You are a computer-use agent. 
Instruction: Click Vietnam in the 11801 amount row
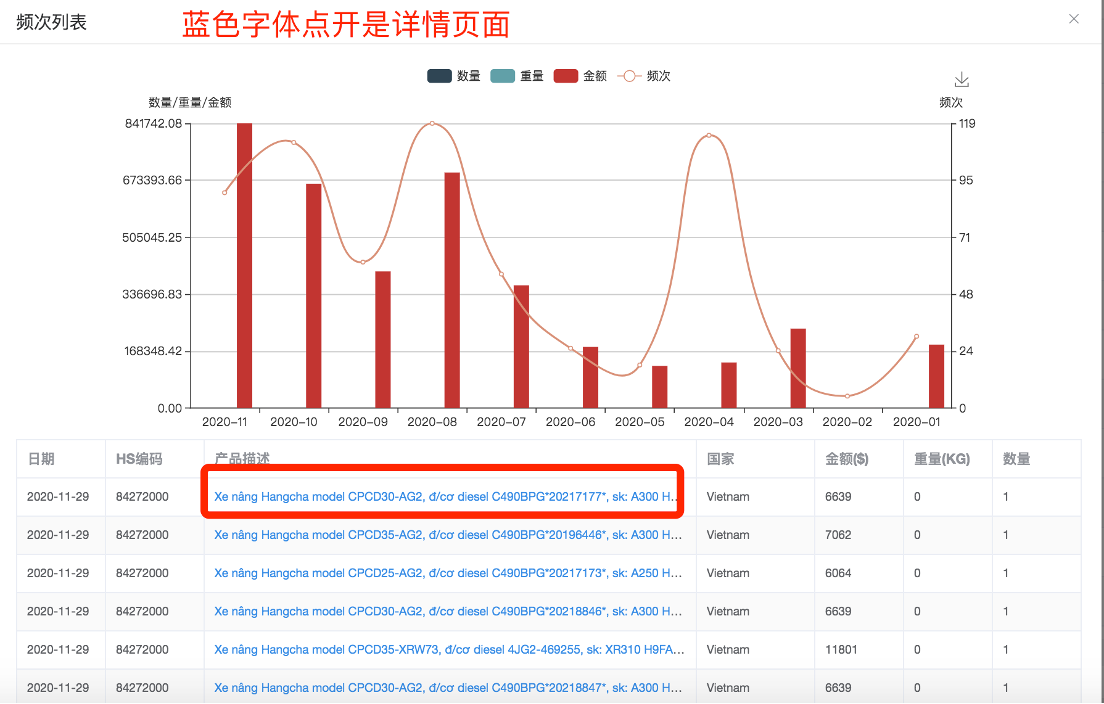coord(728,649)
